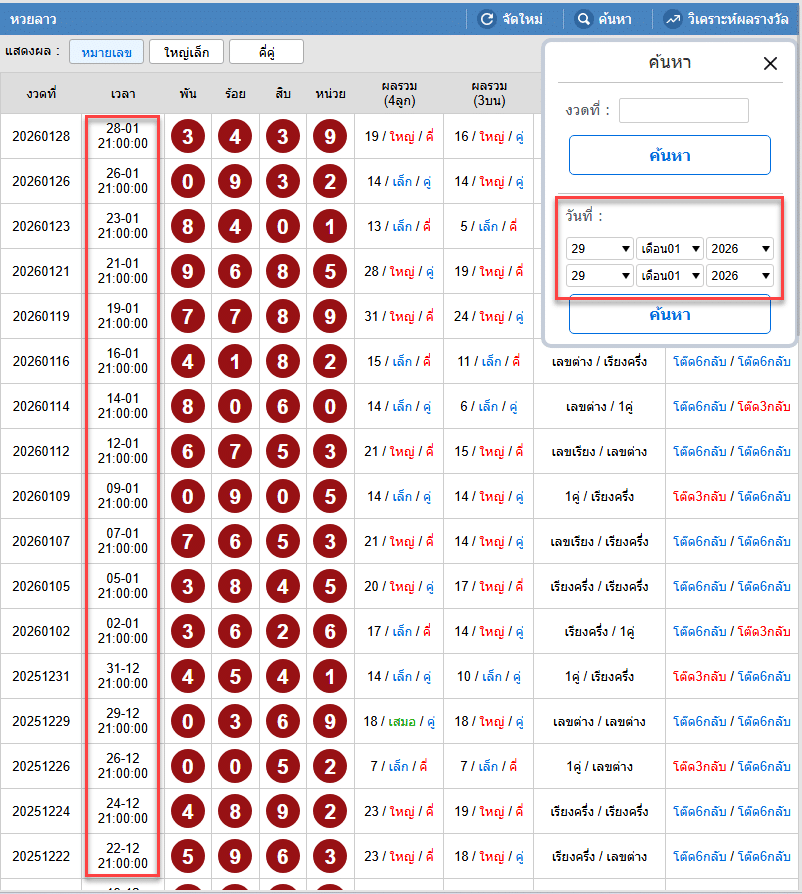Screen dimensions: 802x894
Task: Select draw number 20260128 in the table
Action: (x=41, y=137)
